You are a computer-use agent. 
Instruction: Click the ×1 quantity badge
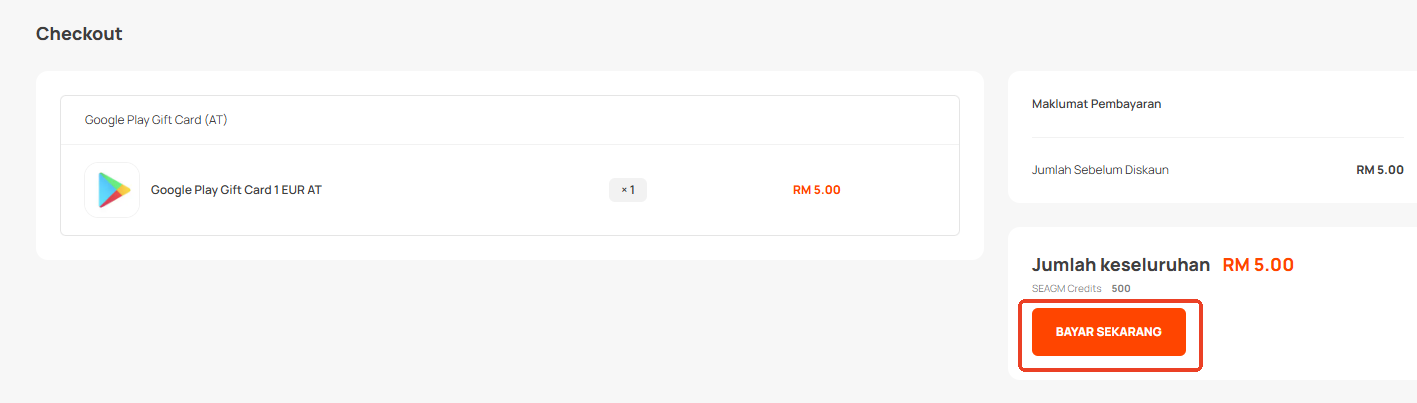(x=628, y=190)
